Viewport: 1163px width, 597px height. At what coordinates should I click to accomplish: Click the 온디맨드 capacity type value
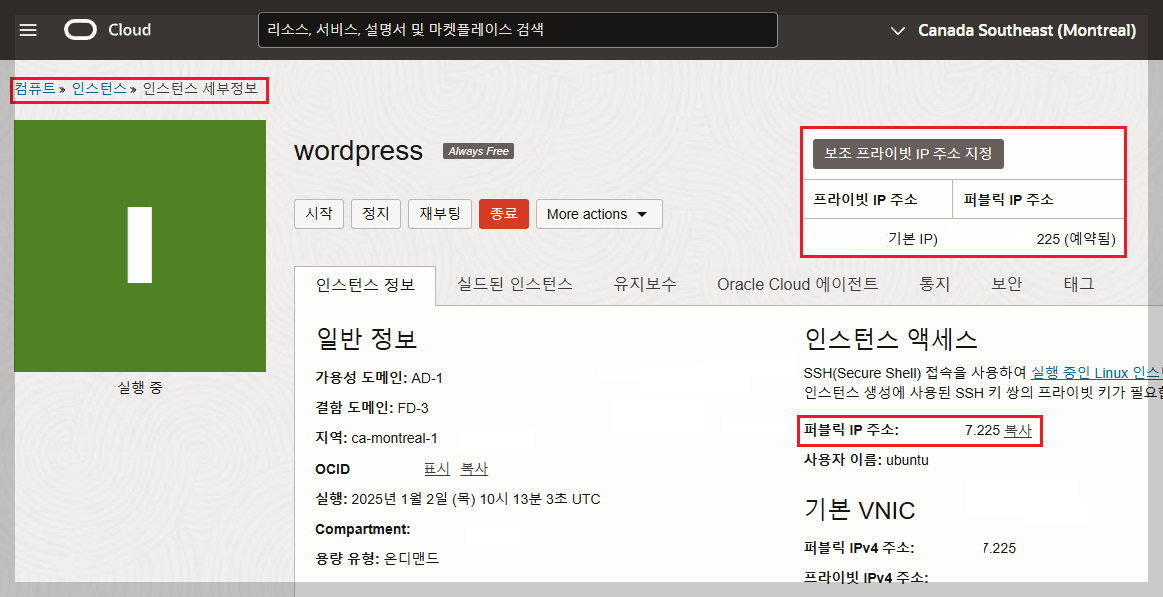click(x=412, y=558)
